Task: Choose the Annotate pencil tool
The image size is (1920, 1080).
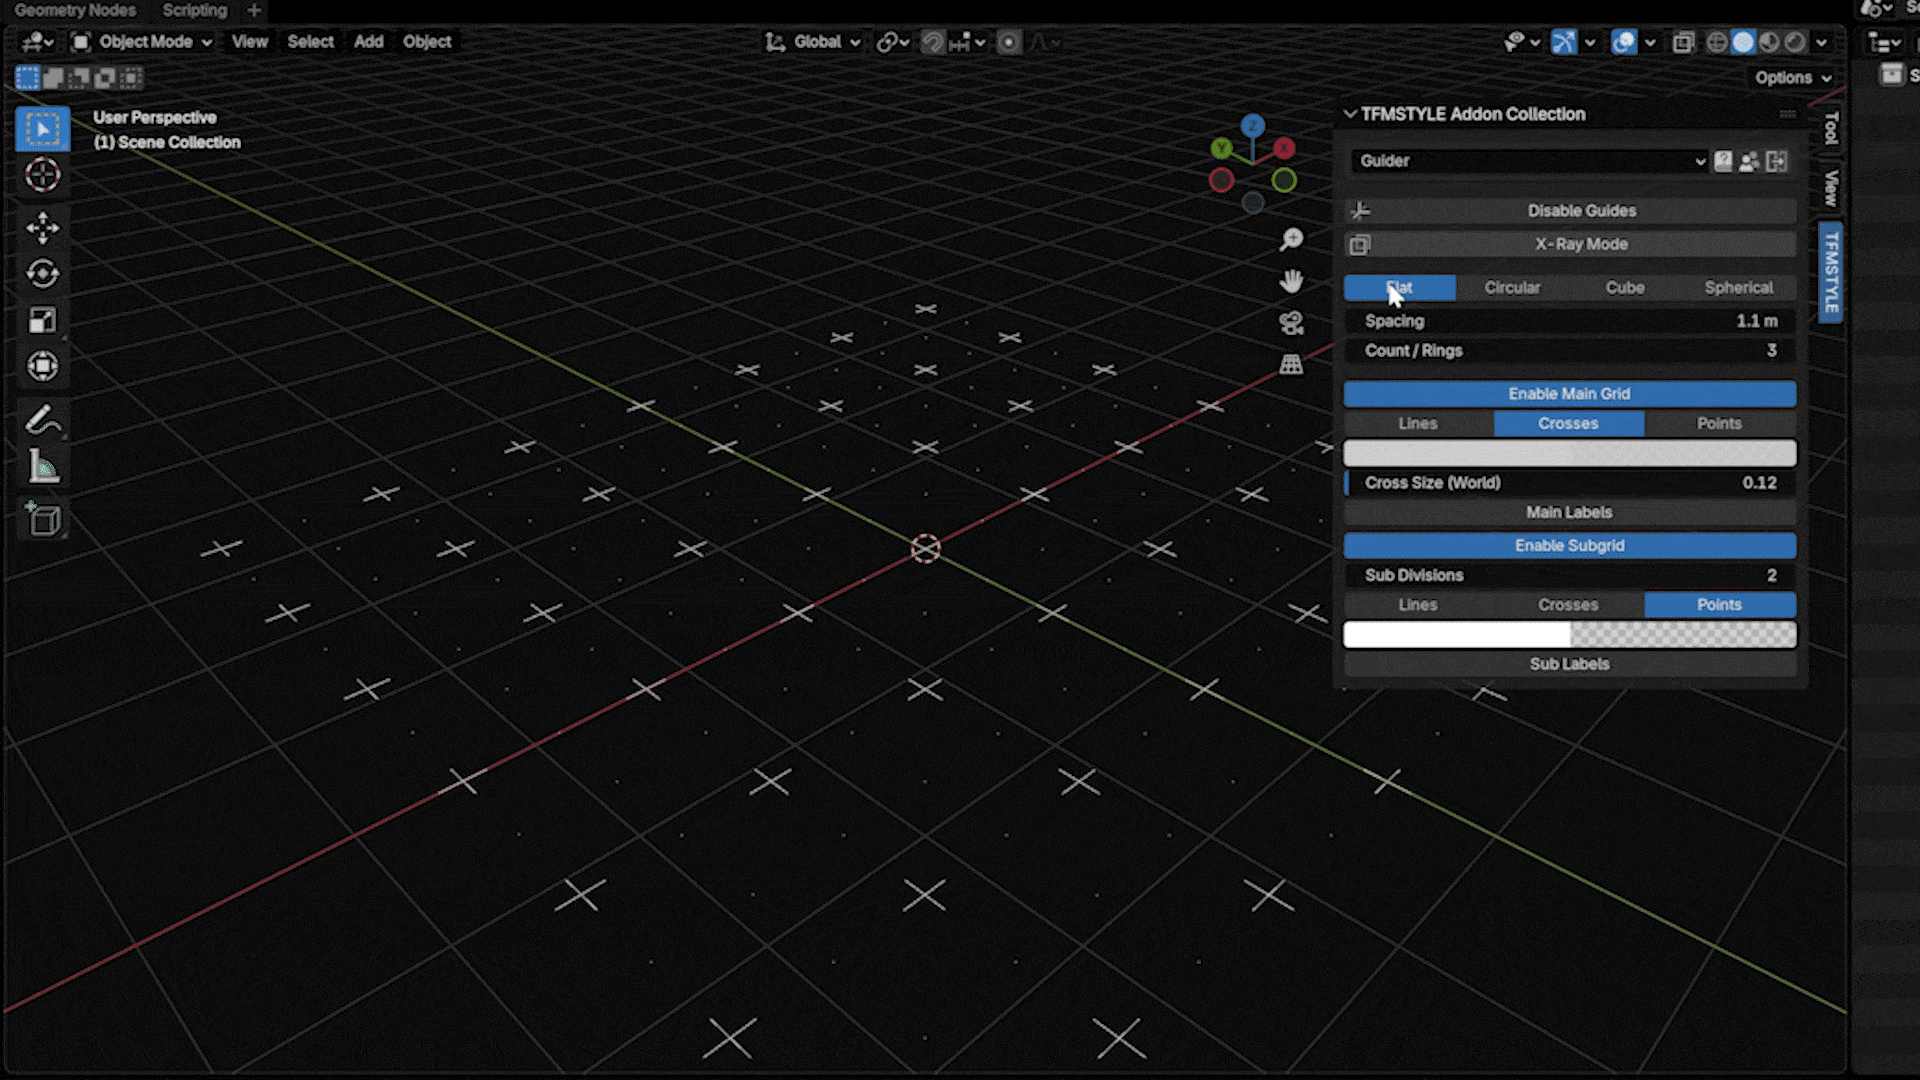Action: click(x=42, y=421)
